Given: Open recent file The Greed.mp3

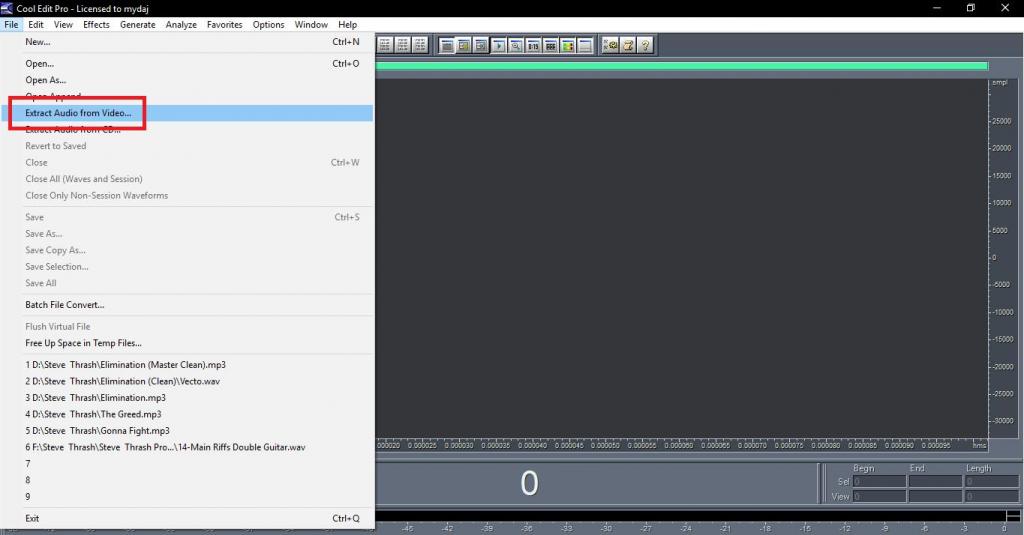Looking at the screenshot, I should tap(187, 415).
